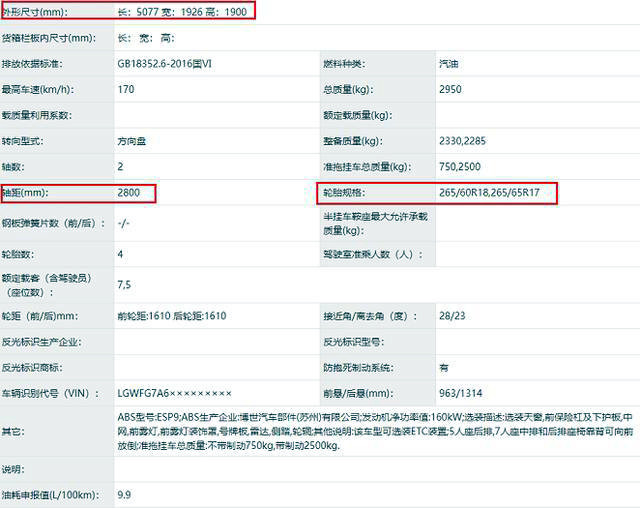Select the 半挂车鞍座最大允许承载质量 label
The height and width of the screenshot is (508, 640).
[376, 223]
